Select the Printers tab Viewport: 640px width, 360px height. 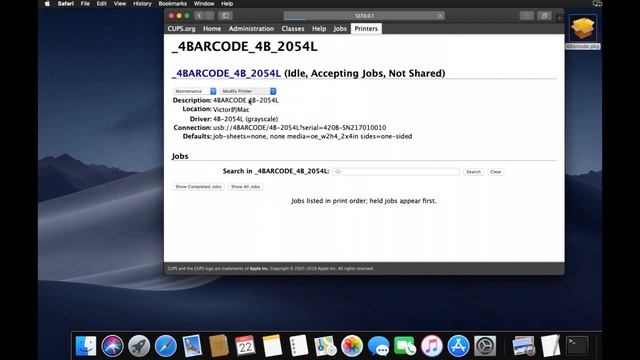(x=366, y=29)
